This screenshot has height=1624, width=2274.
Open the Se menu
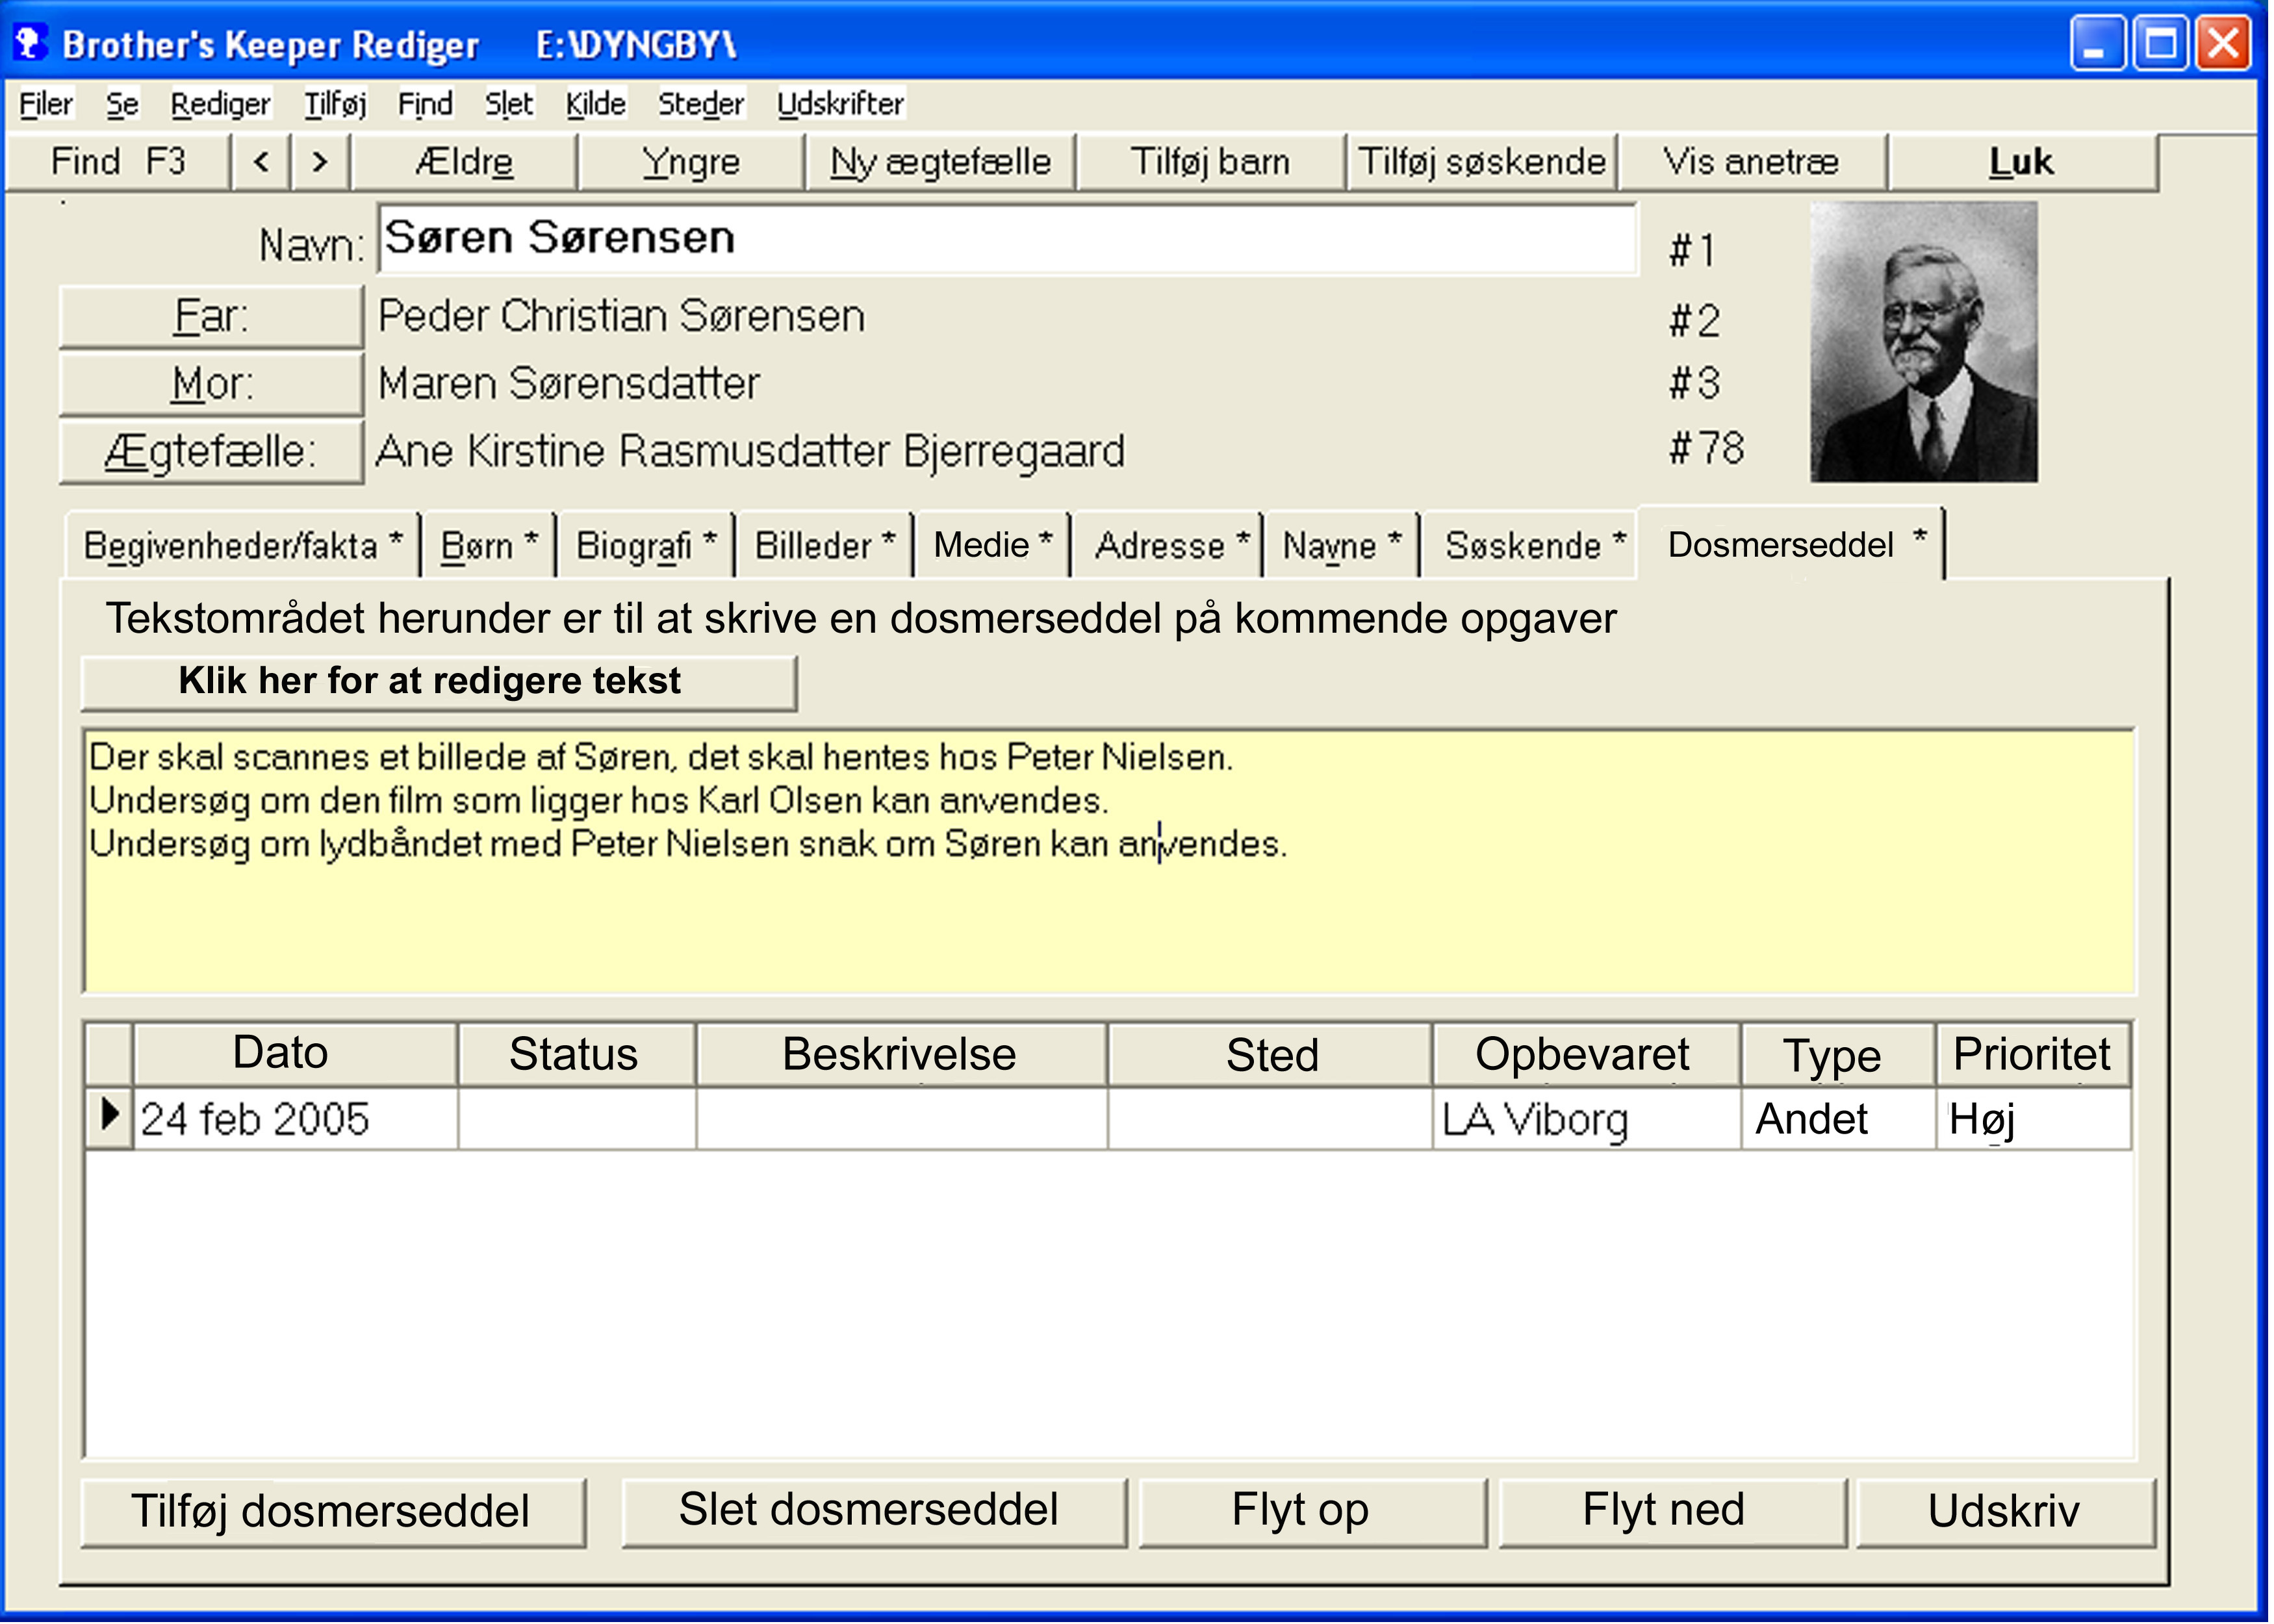(x=122, y=104)
